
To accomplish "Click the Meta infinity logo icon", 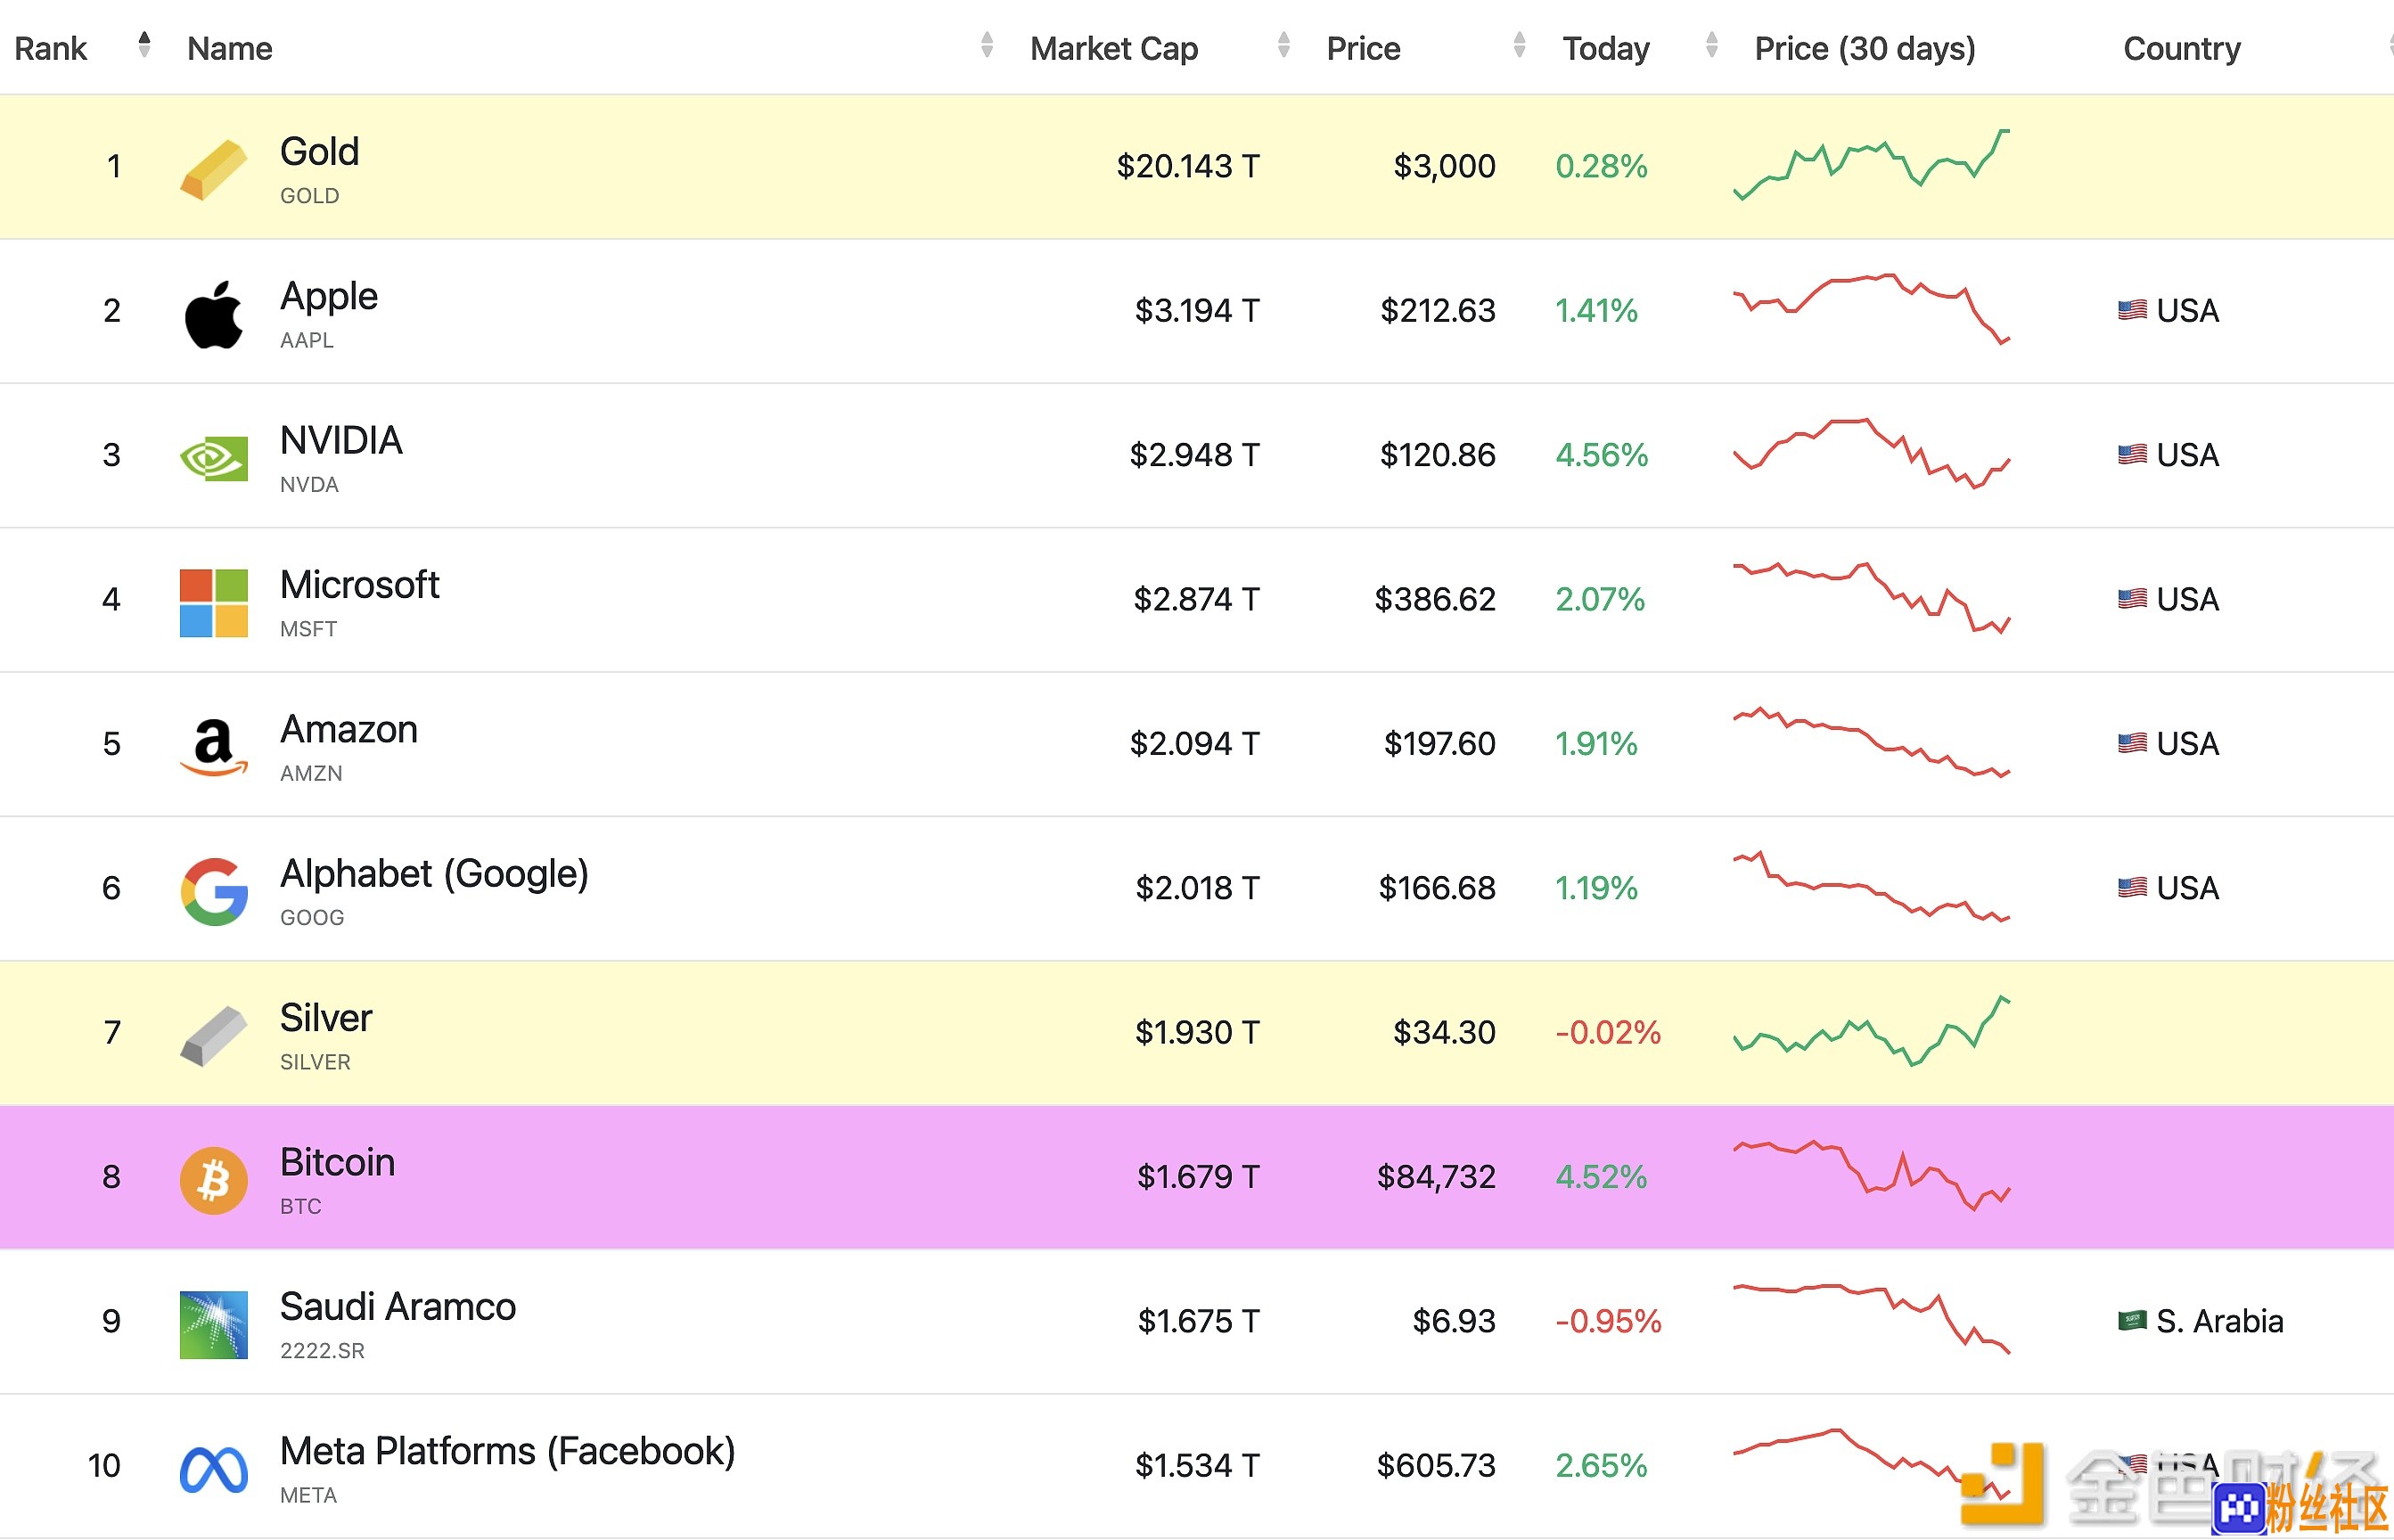I will 213,1469.
